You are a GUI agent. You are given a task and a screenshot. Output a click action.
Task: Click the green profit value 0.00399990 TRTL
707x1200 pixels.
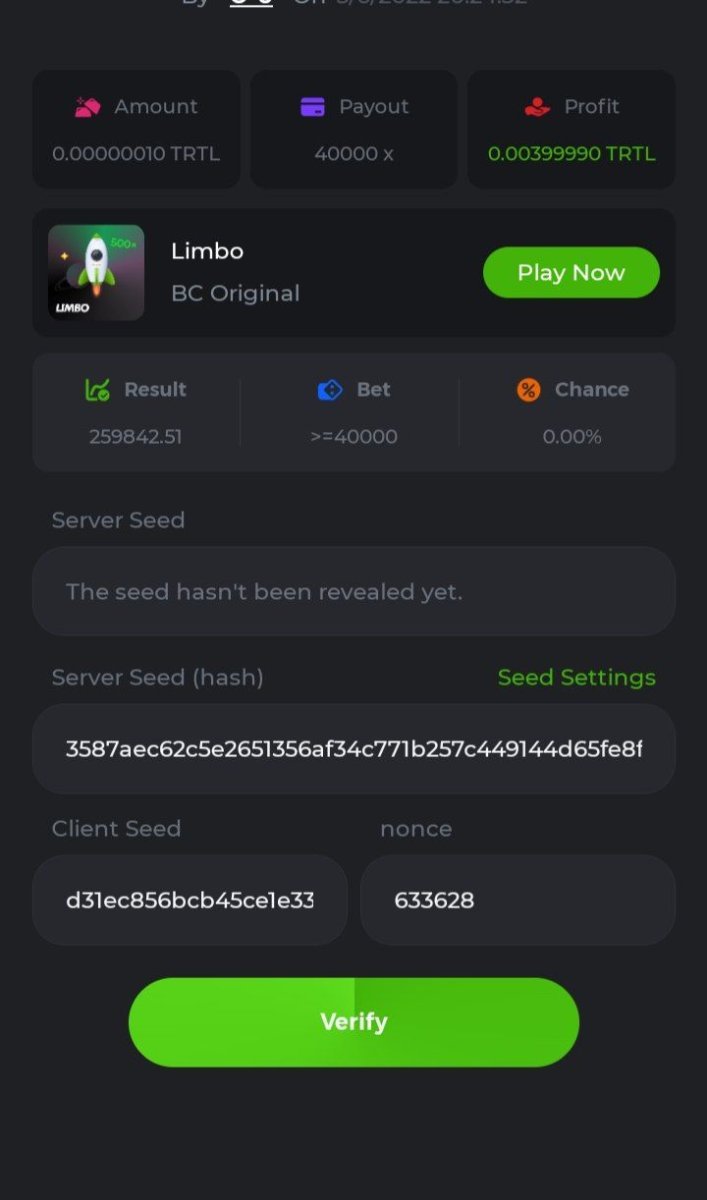(571, 154)
